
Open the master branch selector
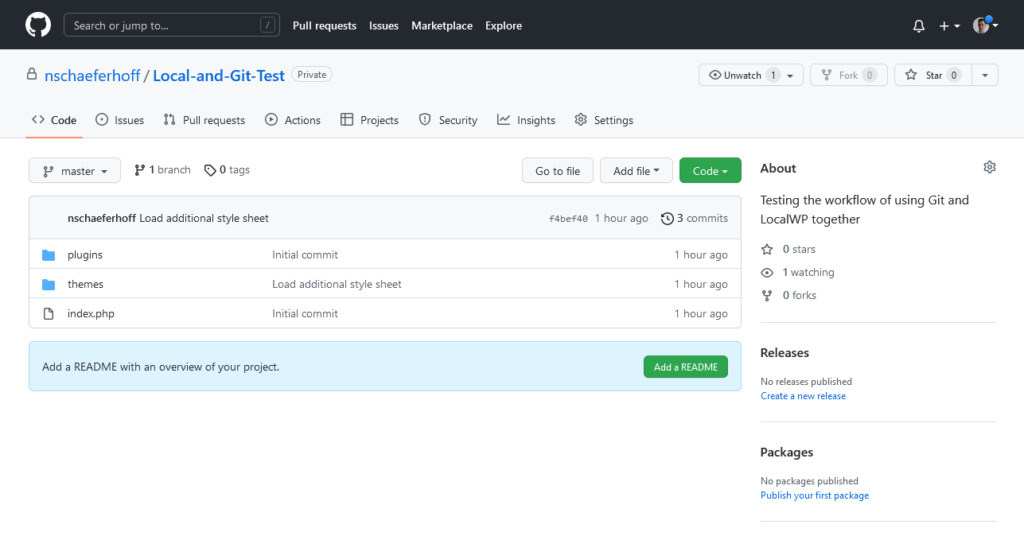(x=74, y=170)
